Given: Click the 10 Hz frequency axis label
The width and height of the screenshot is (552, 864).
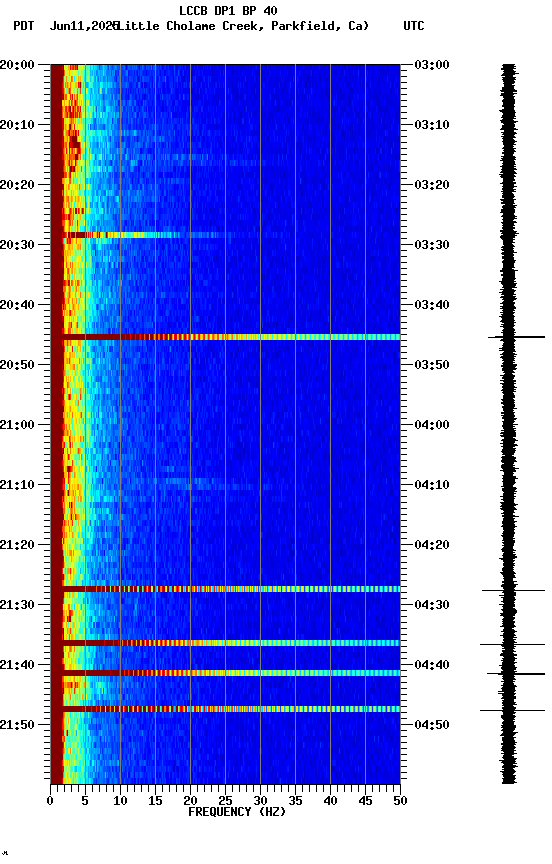Looking at the screenshot, I should pos(120,801).
